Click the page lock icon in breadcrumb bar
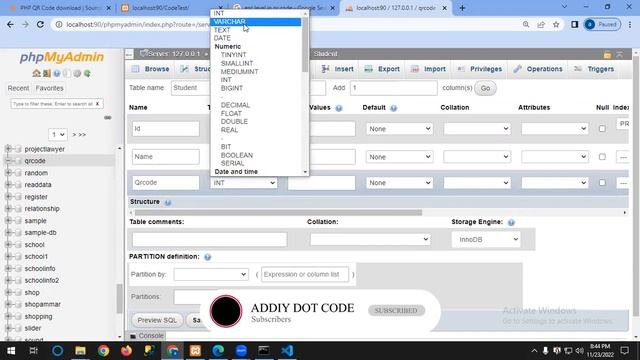 point(607,54)
